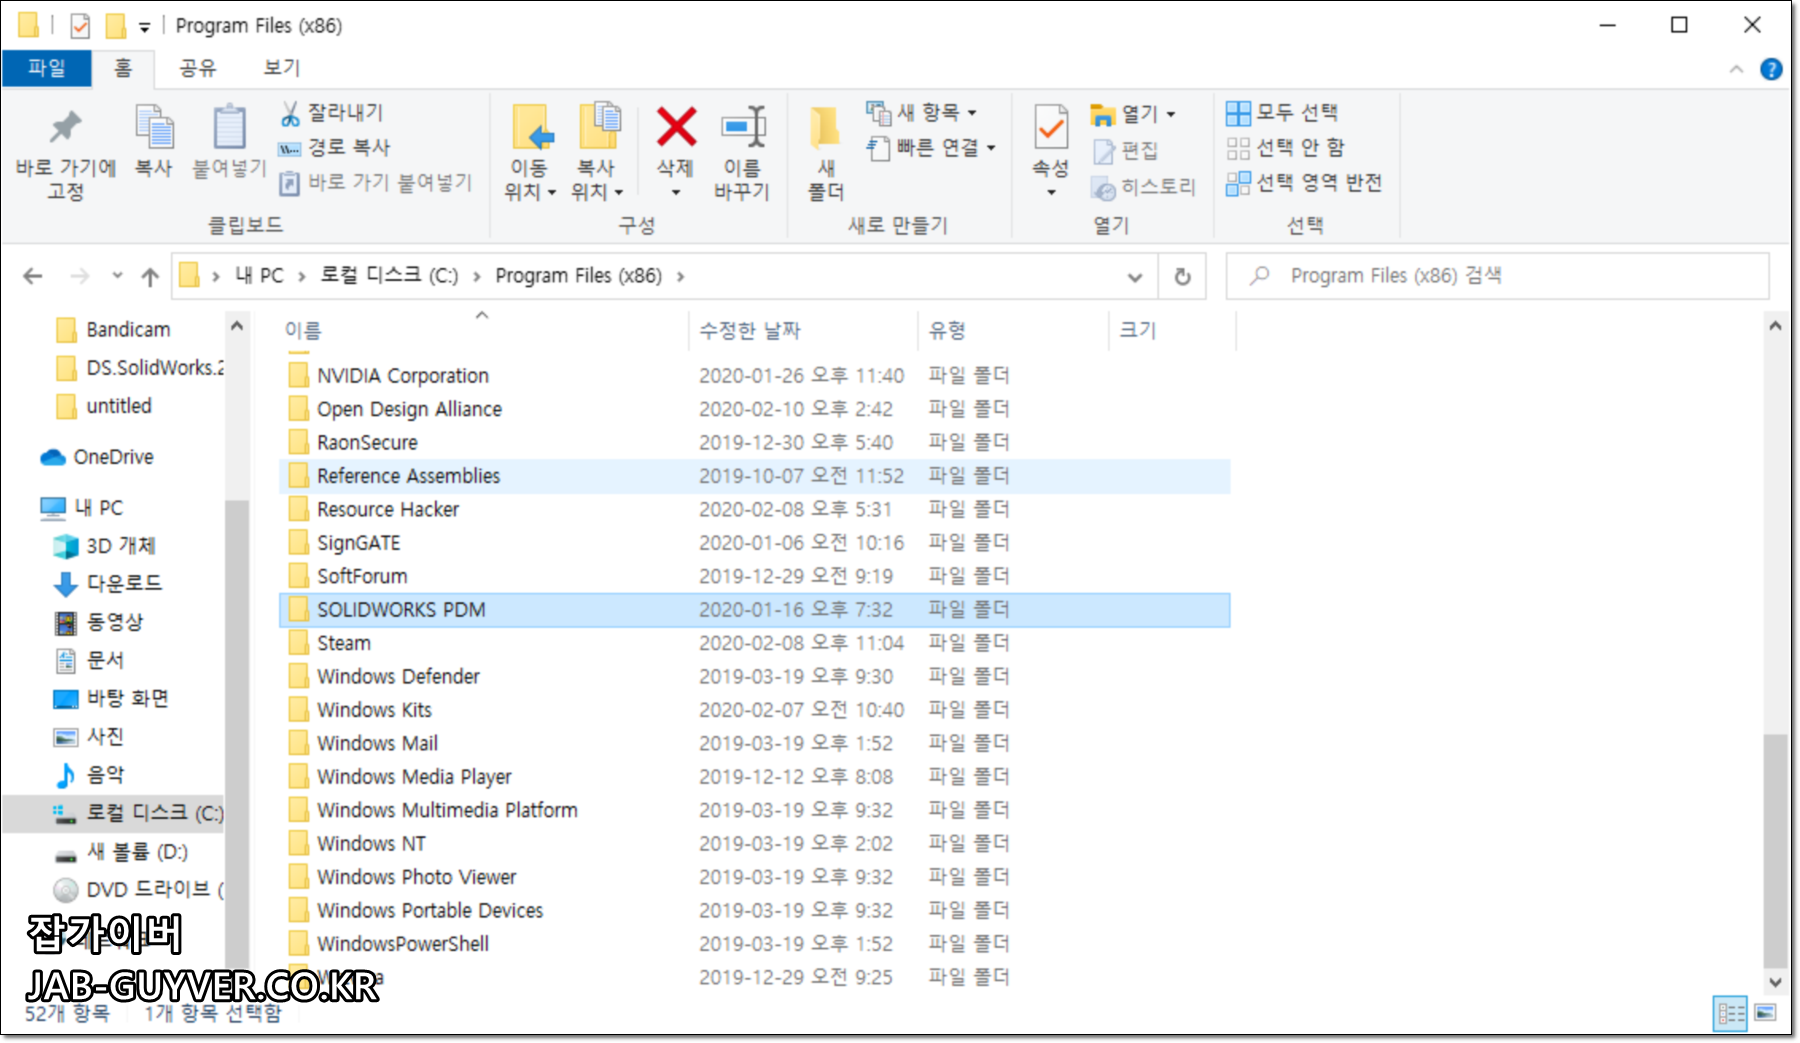1800x1043 pixels.
Task: Click Program Files (x86) breadcrumb
Action: point(578,276)
